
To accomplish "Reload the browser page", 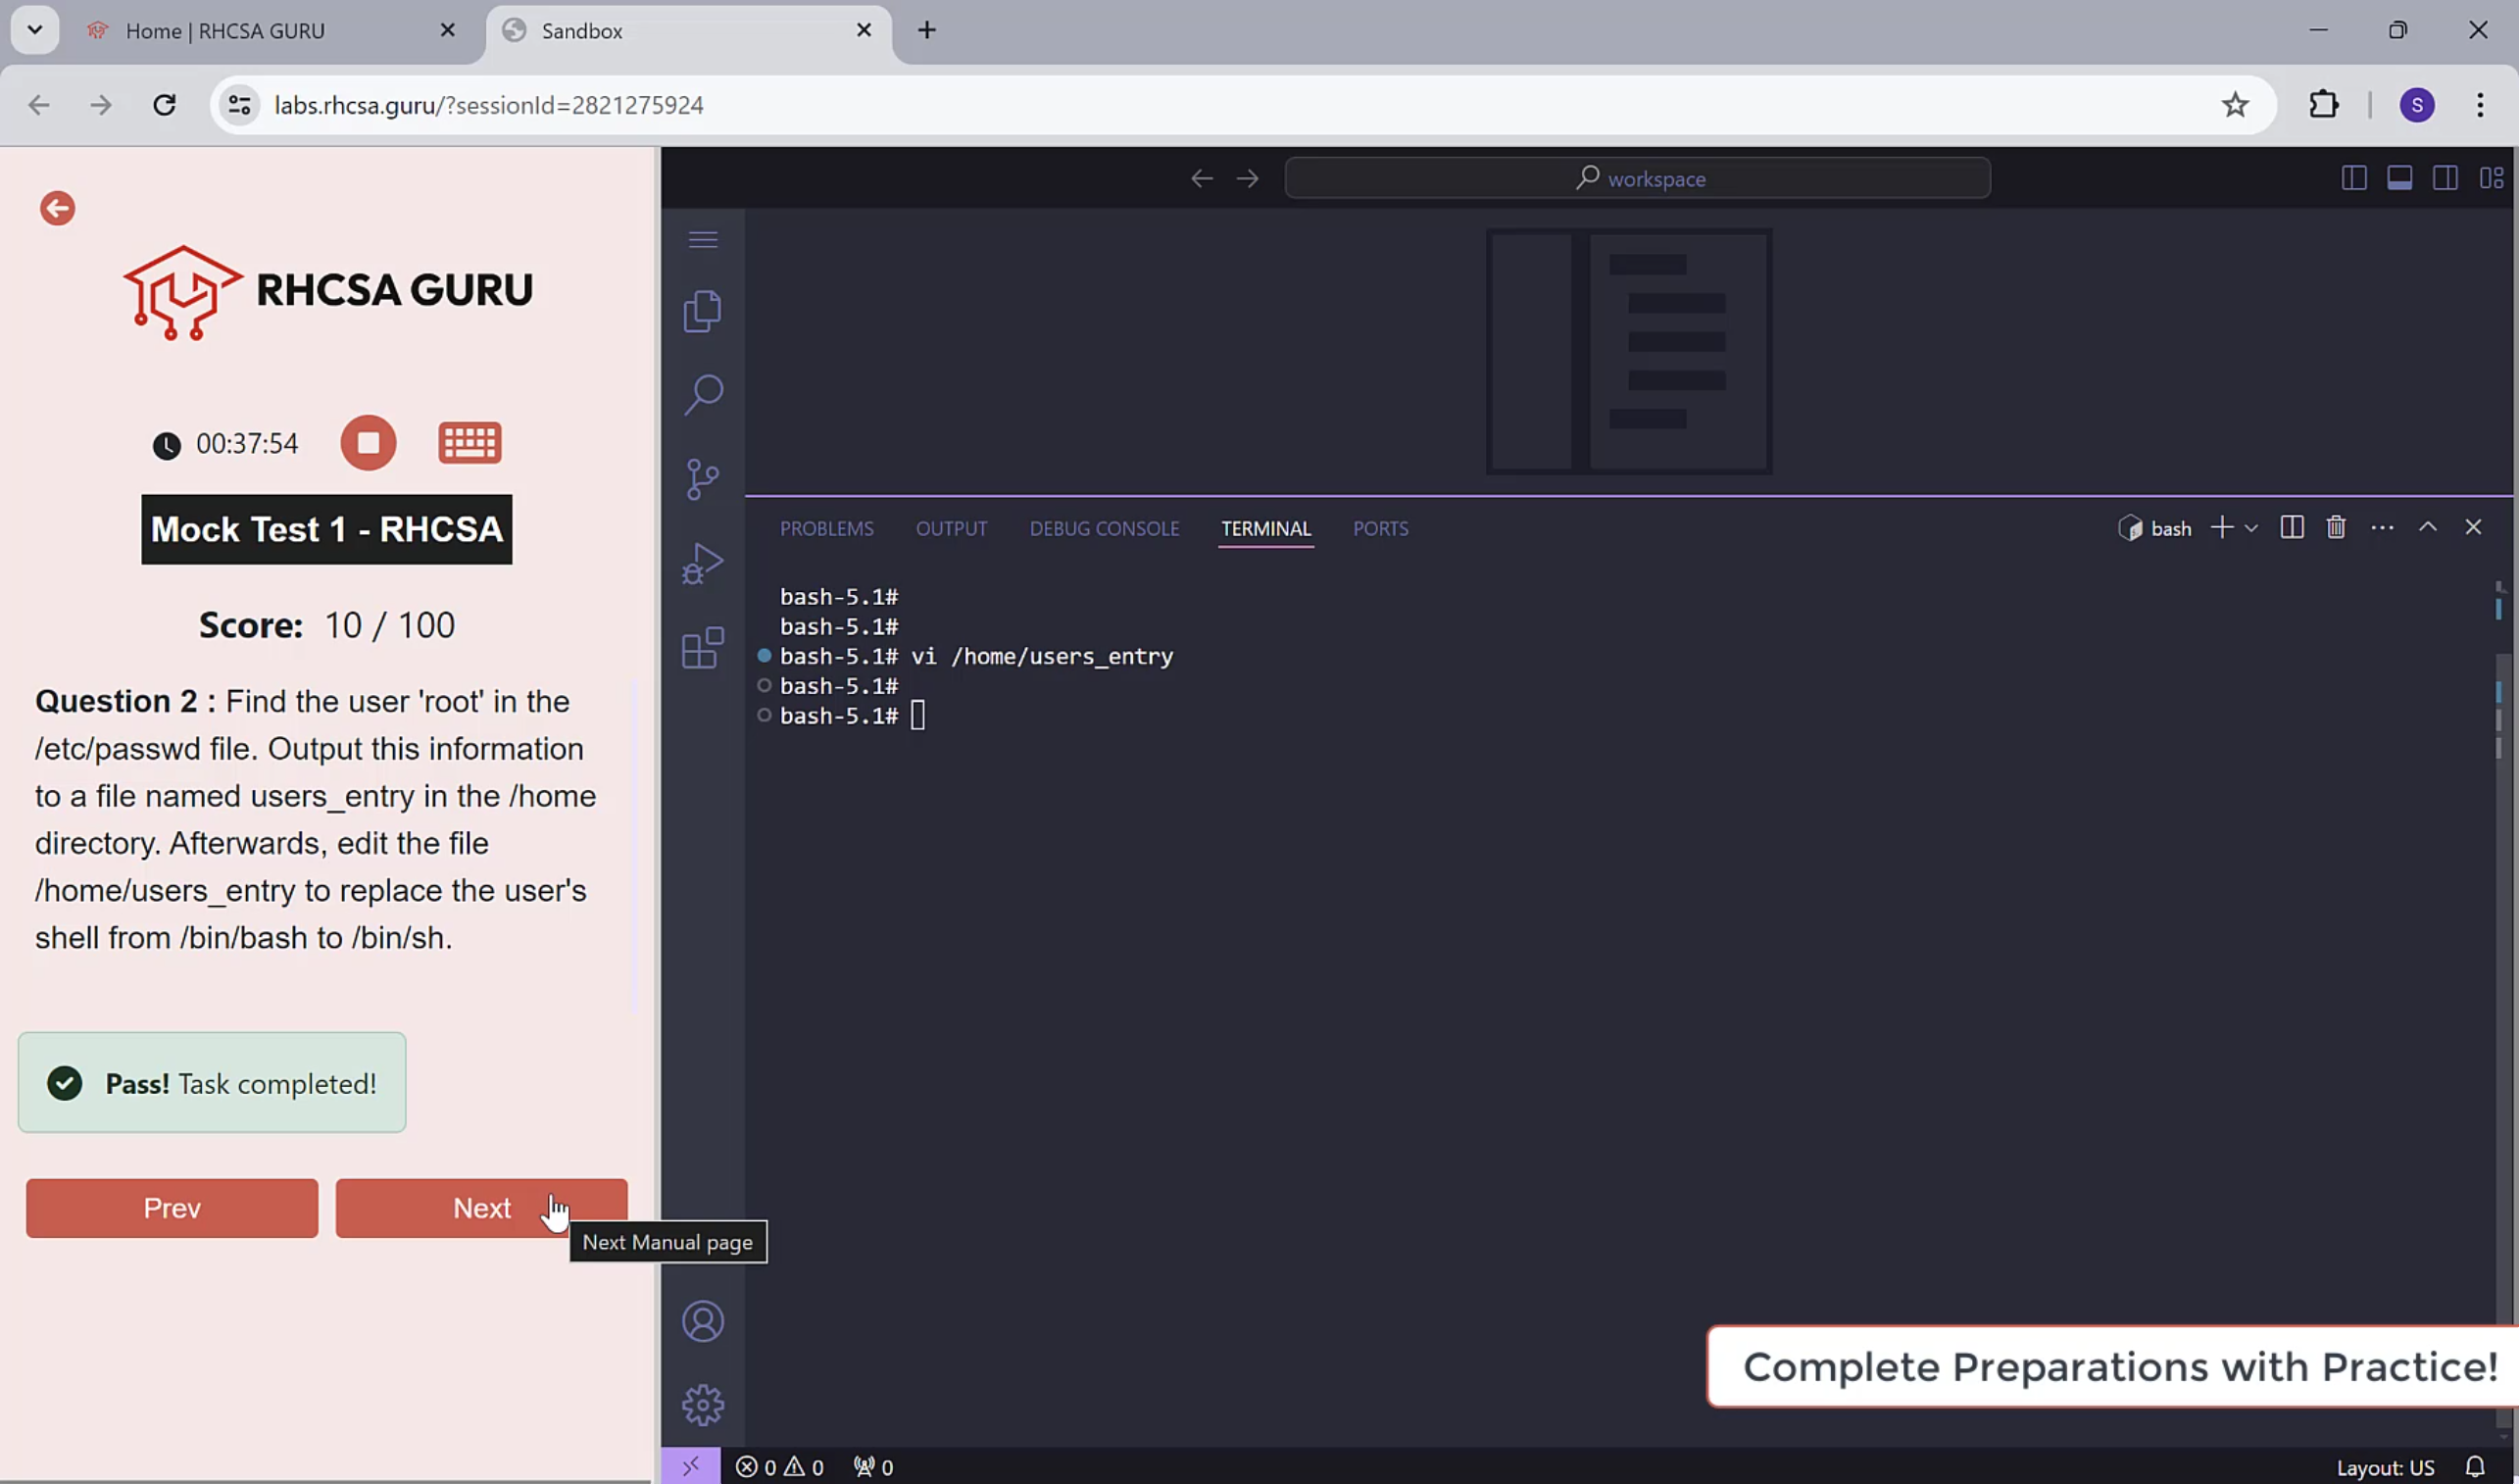I will (x=164, y=105).
